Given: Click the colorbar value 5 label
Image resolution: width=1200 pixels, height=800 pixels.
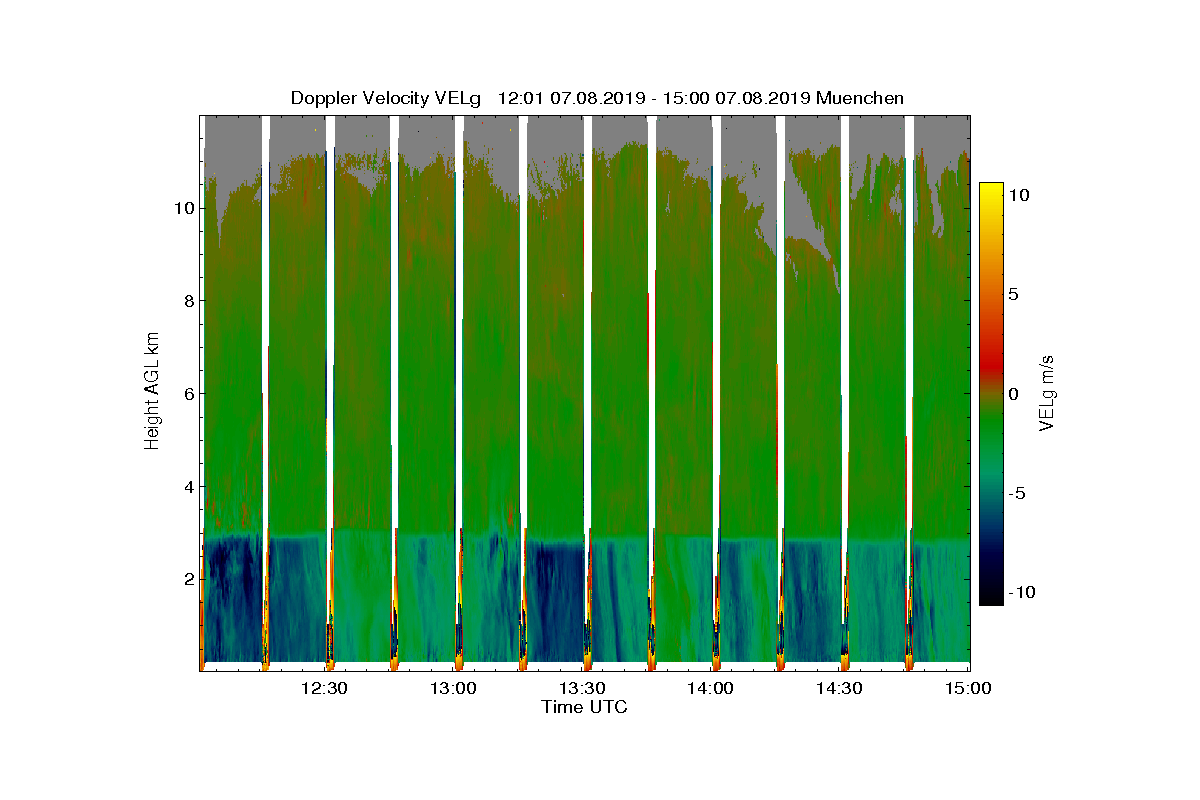Looking at the screenshot, I should pos(1014,295).
